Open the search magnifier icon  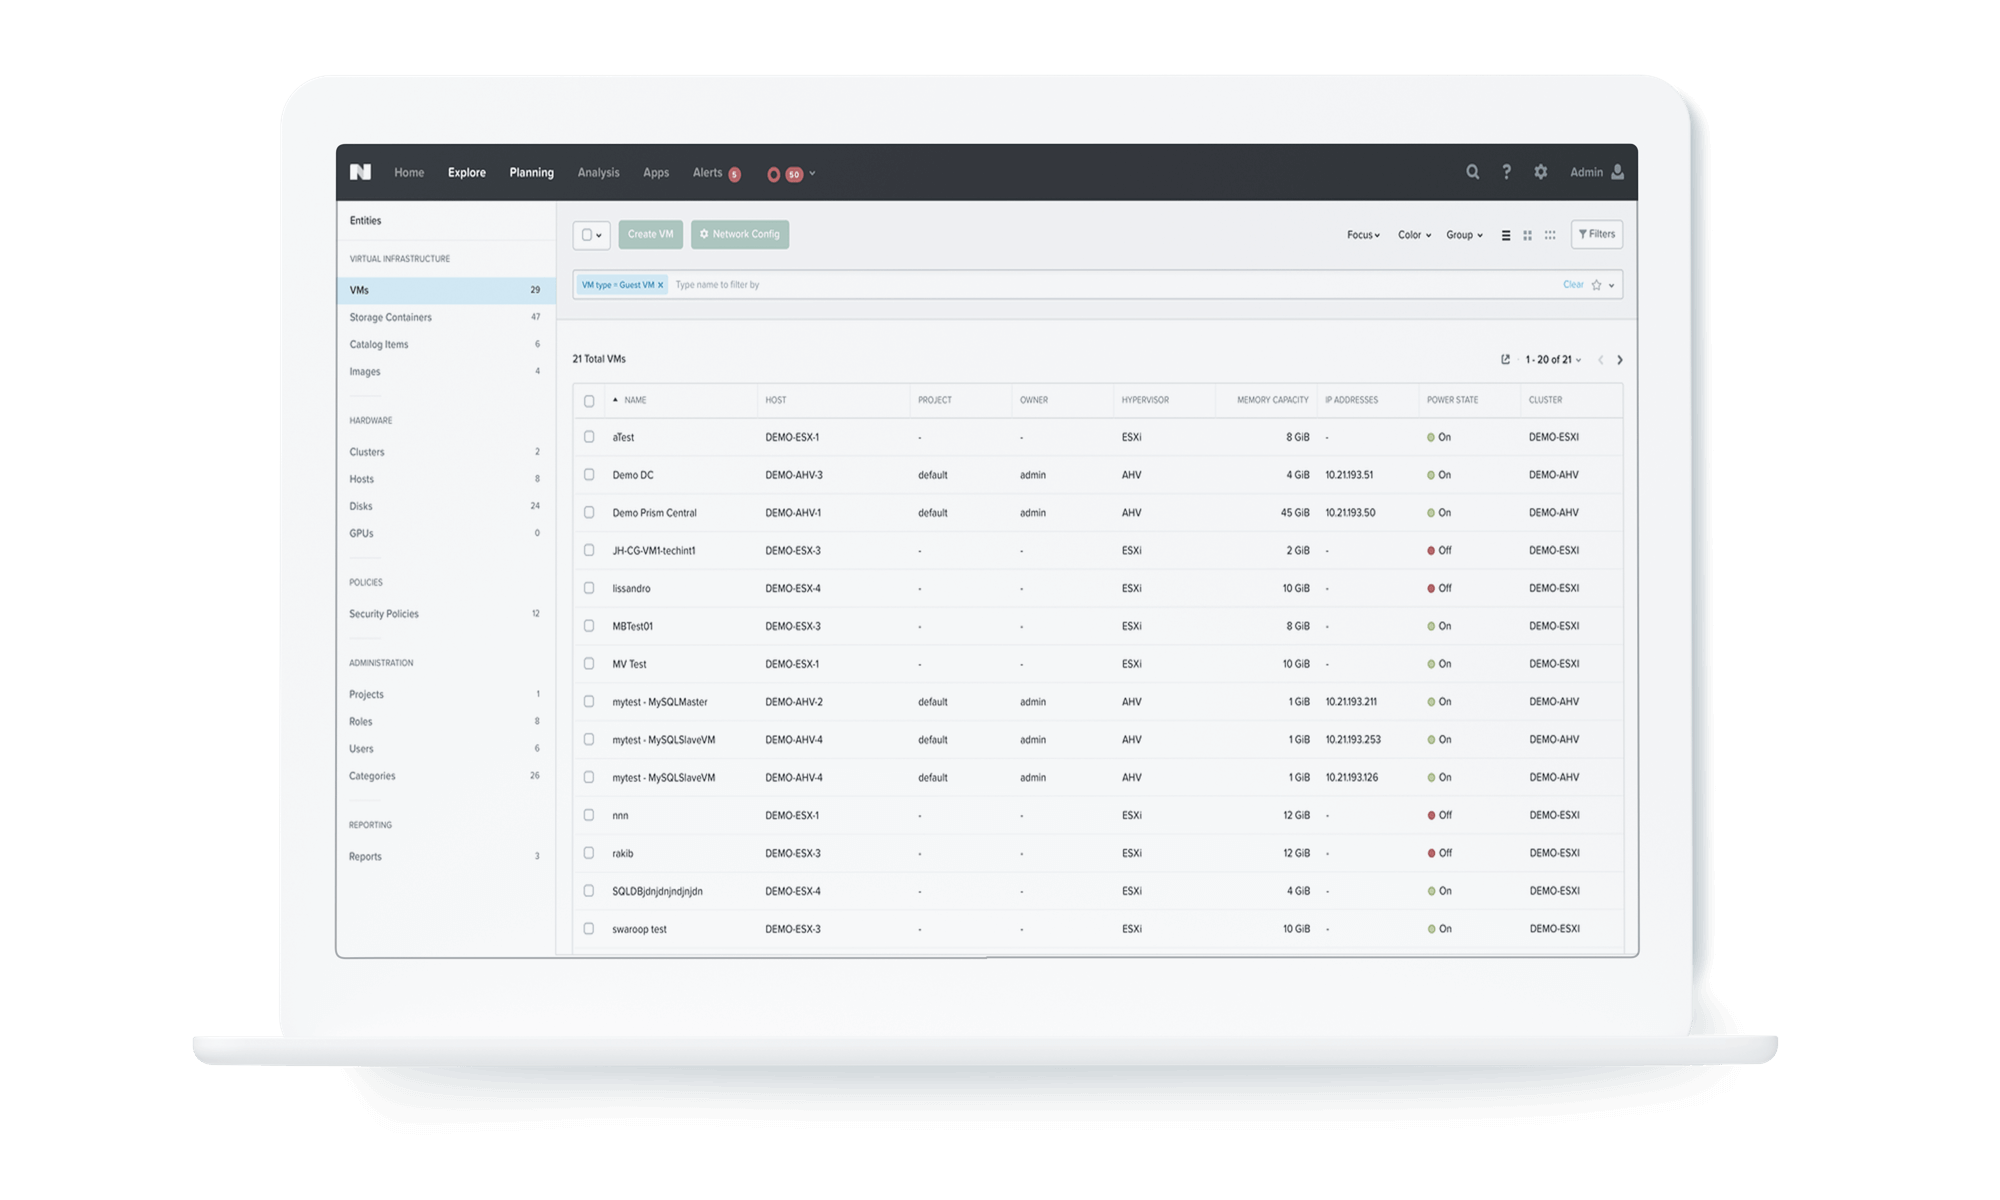(1472, 172)
